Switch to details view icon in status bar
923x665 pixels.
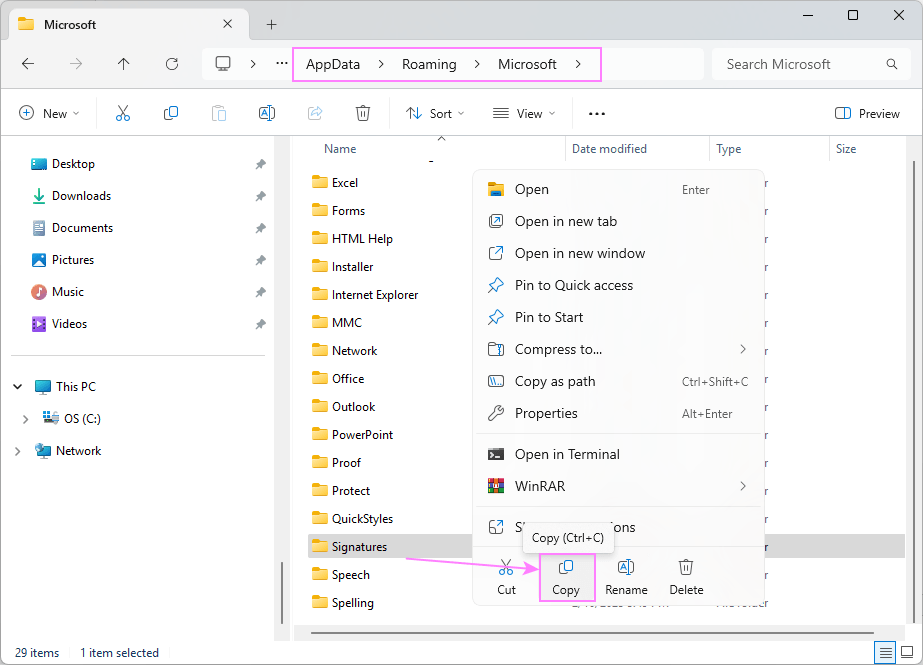[885, 652]
